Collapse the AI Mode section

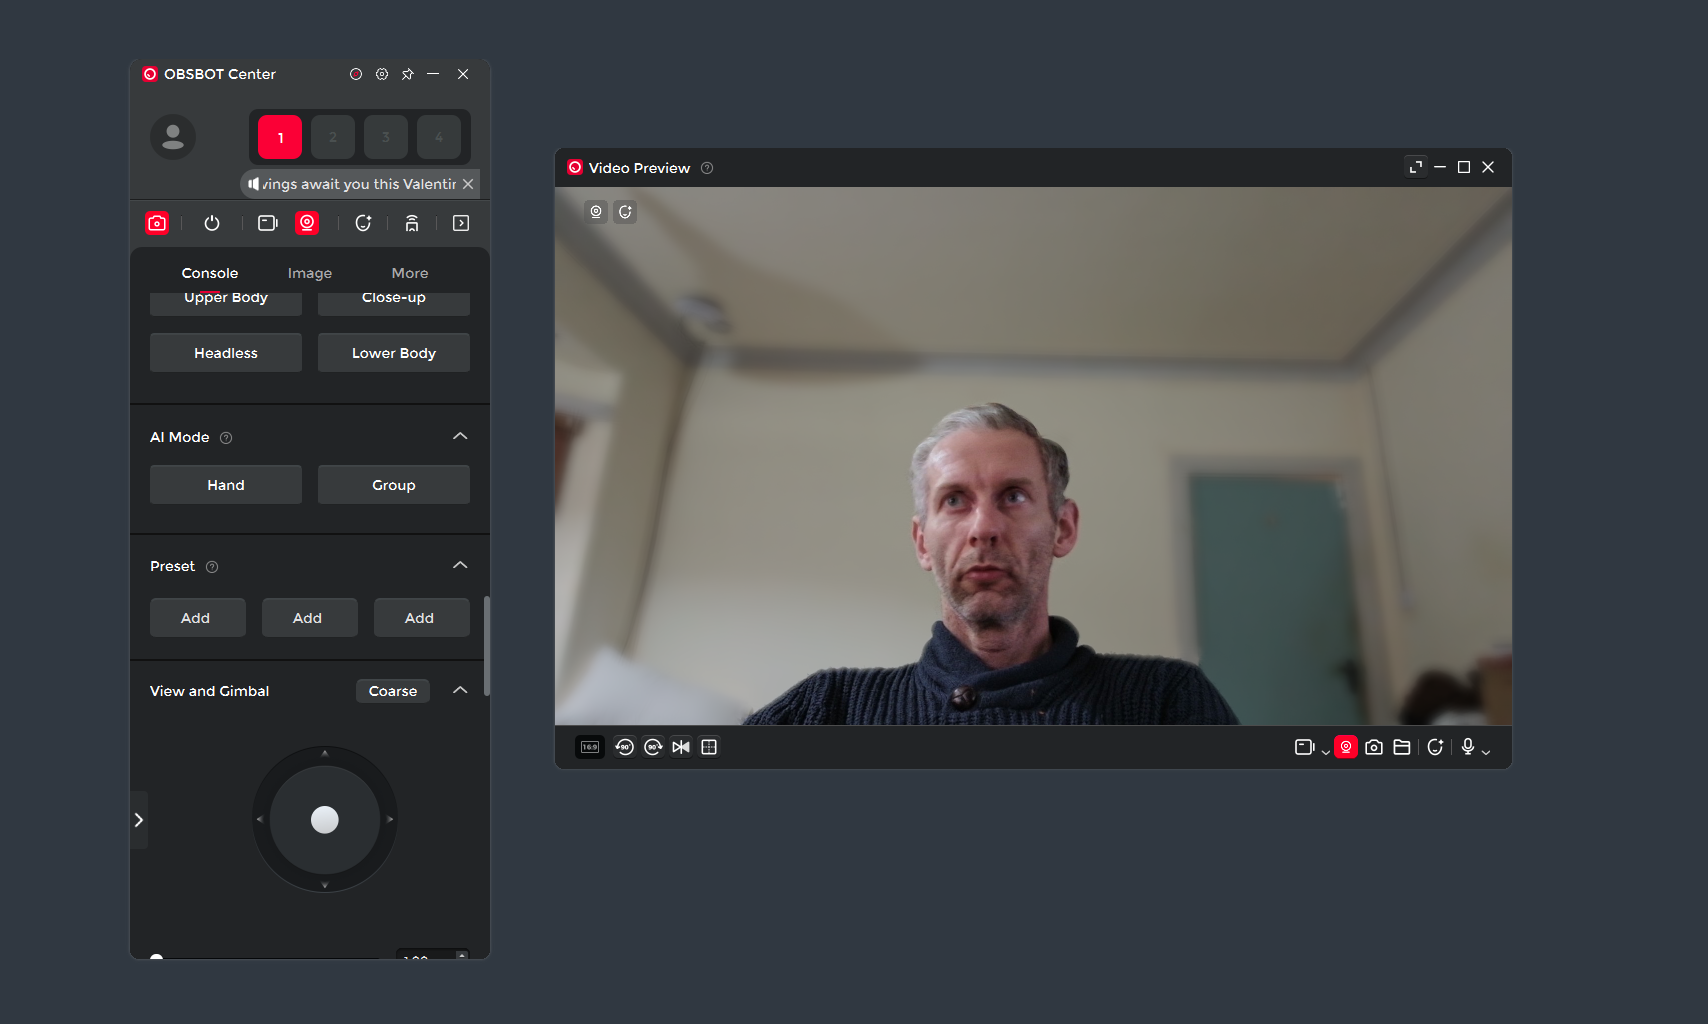click(460, 437)
